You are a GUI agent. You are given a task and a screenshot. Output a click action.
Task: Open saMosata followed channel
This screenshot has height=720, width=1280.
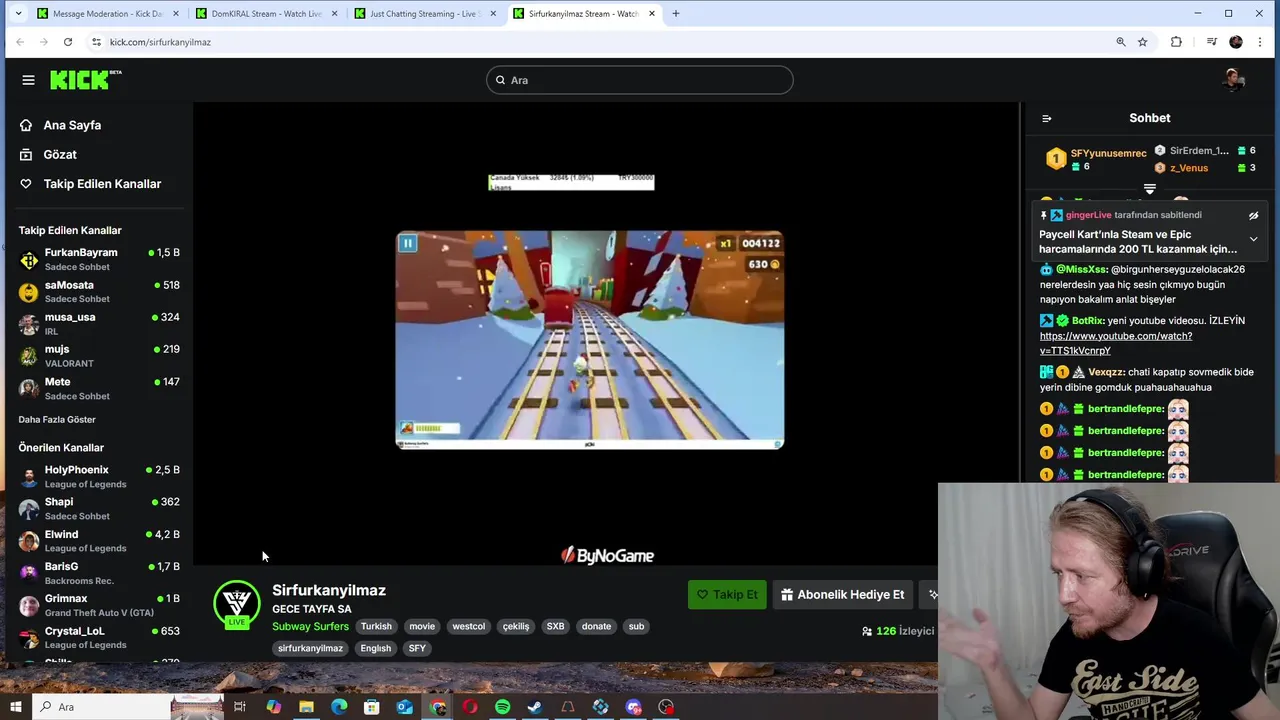[97, 291]
